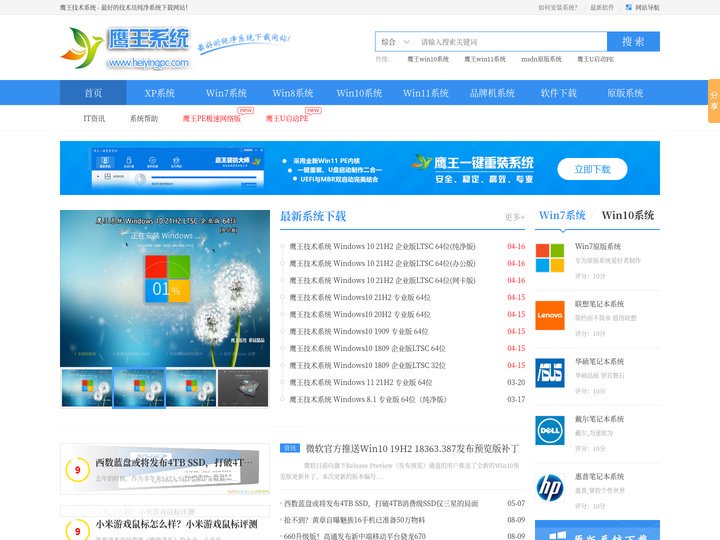Open the ASUS logo icon

click(550, 373)
